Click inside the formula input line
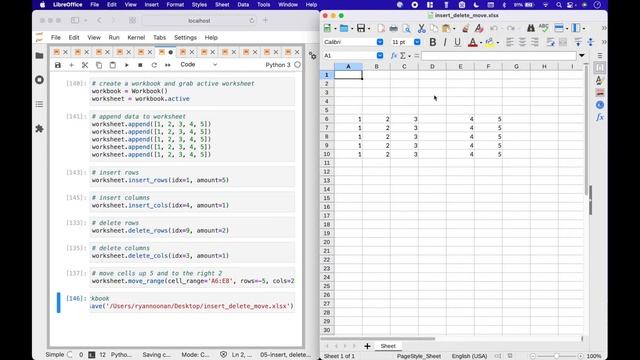Screen dimensions: 640x360 [499, 56]
